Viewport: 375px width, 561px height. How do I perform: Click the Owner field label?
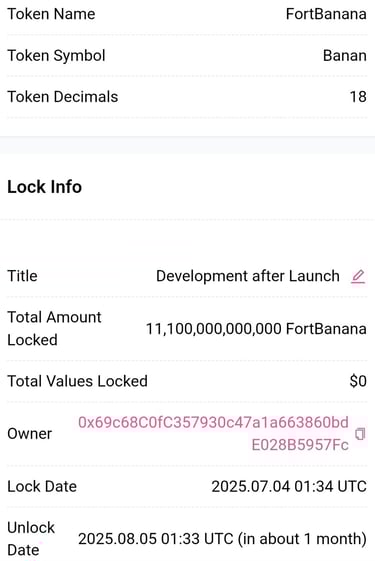[30, 434]
